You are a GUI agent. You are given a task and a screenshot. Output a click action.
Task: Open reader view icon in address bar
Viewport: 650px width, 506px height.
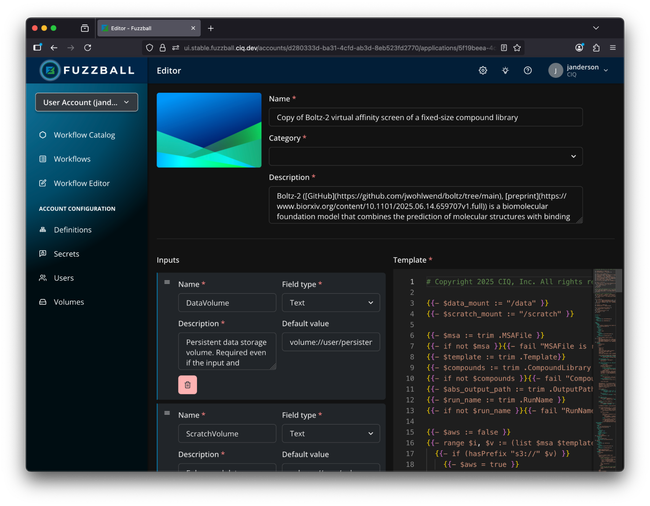click(504, 48)
